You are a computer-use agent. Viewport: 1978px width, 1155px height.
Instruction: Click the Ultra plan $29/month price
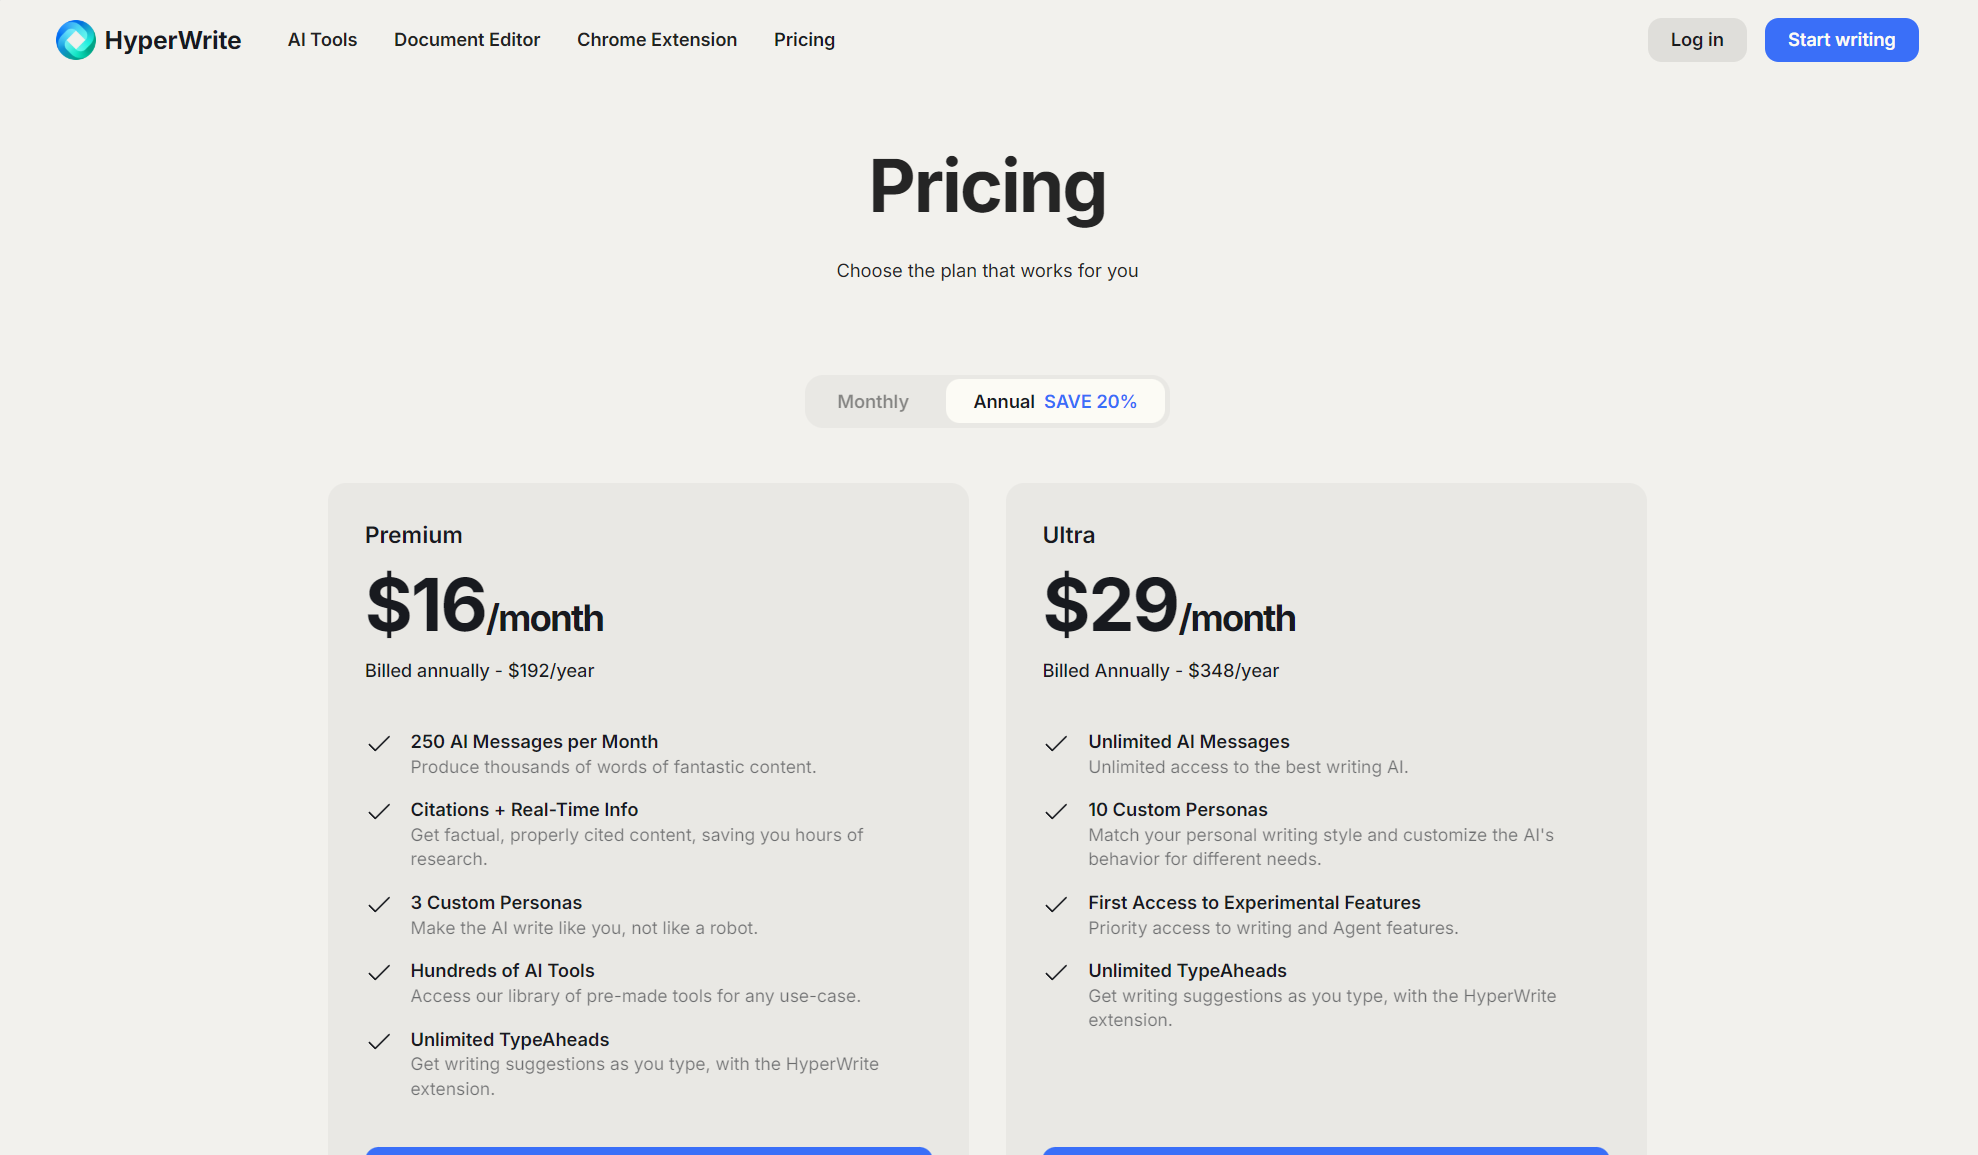pos(1169,606)
